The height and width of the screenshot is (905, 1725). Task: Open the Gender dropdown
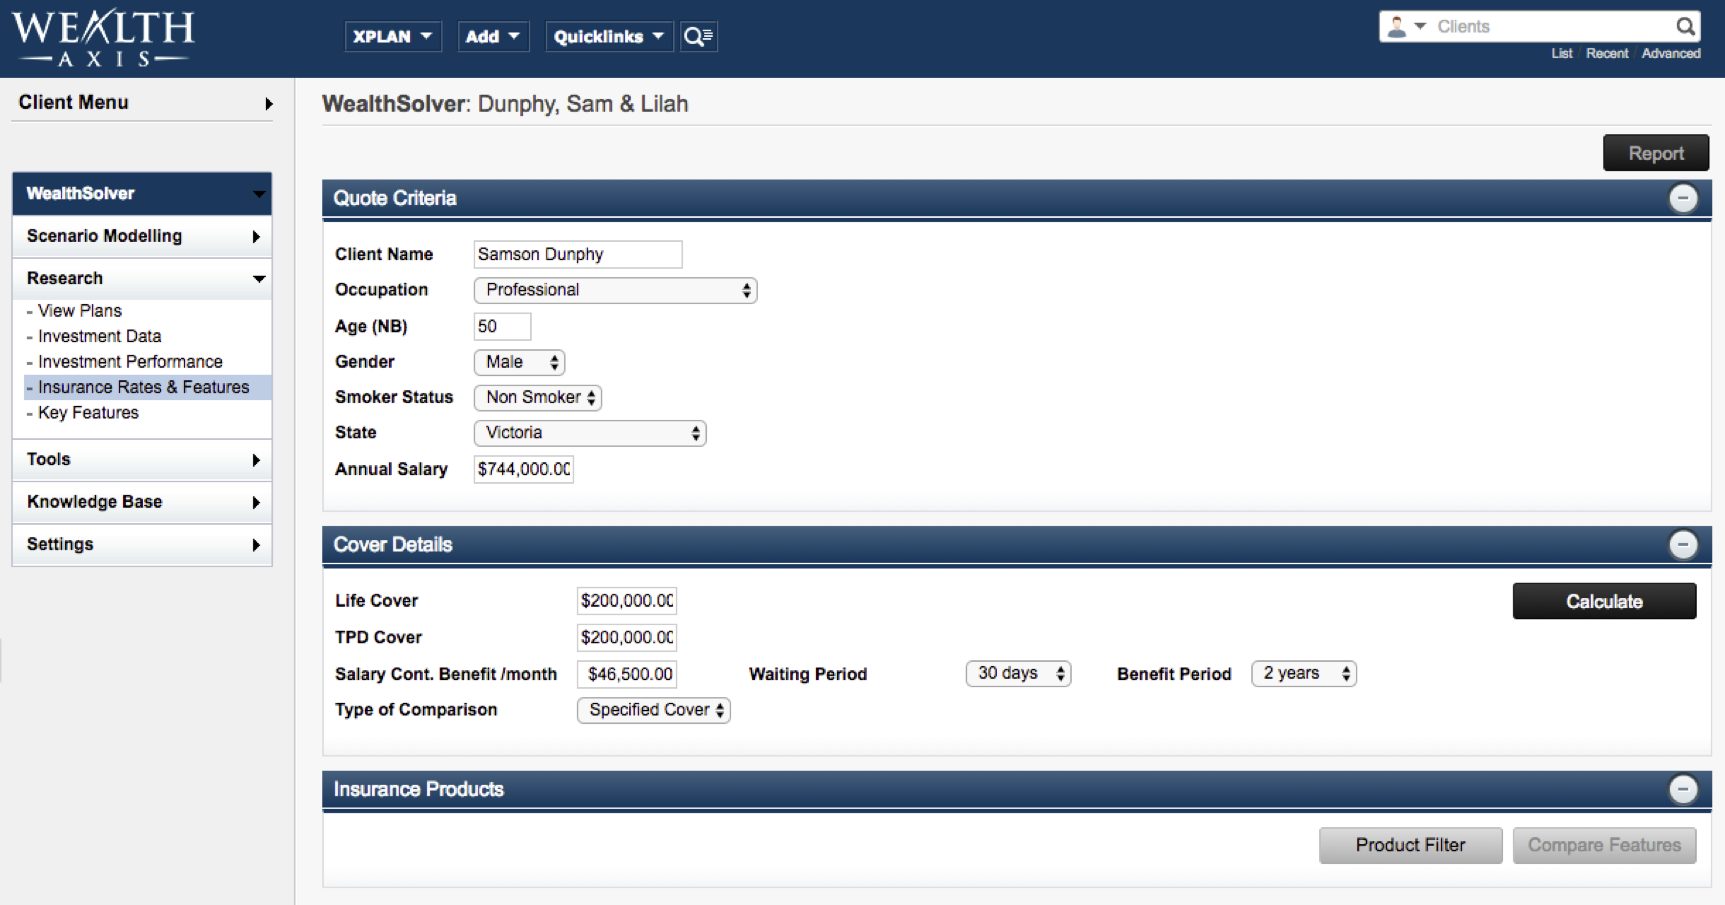pos(519,362)
